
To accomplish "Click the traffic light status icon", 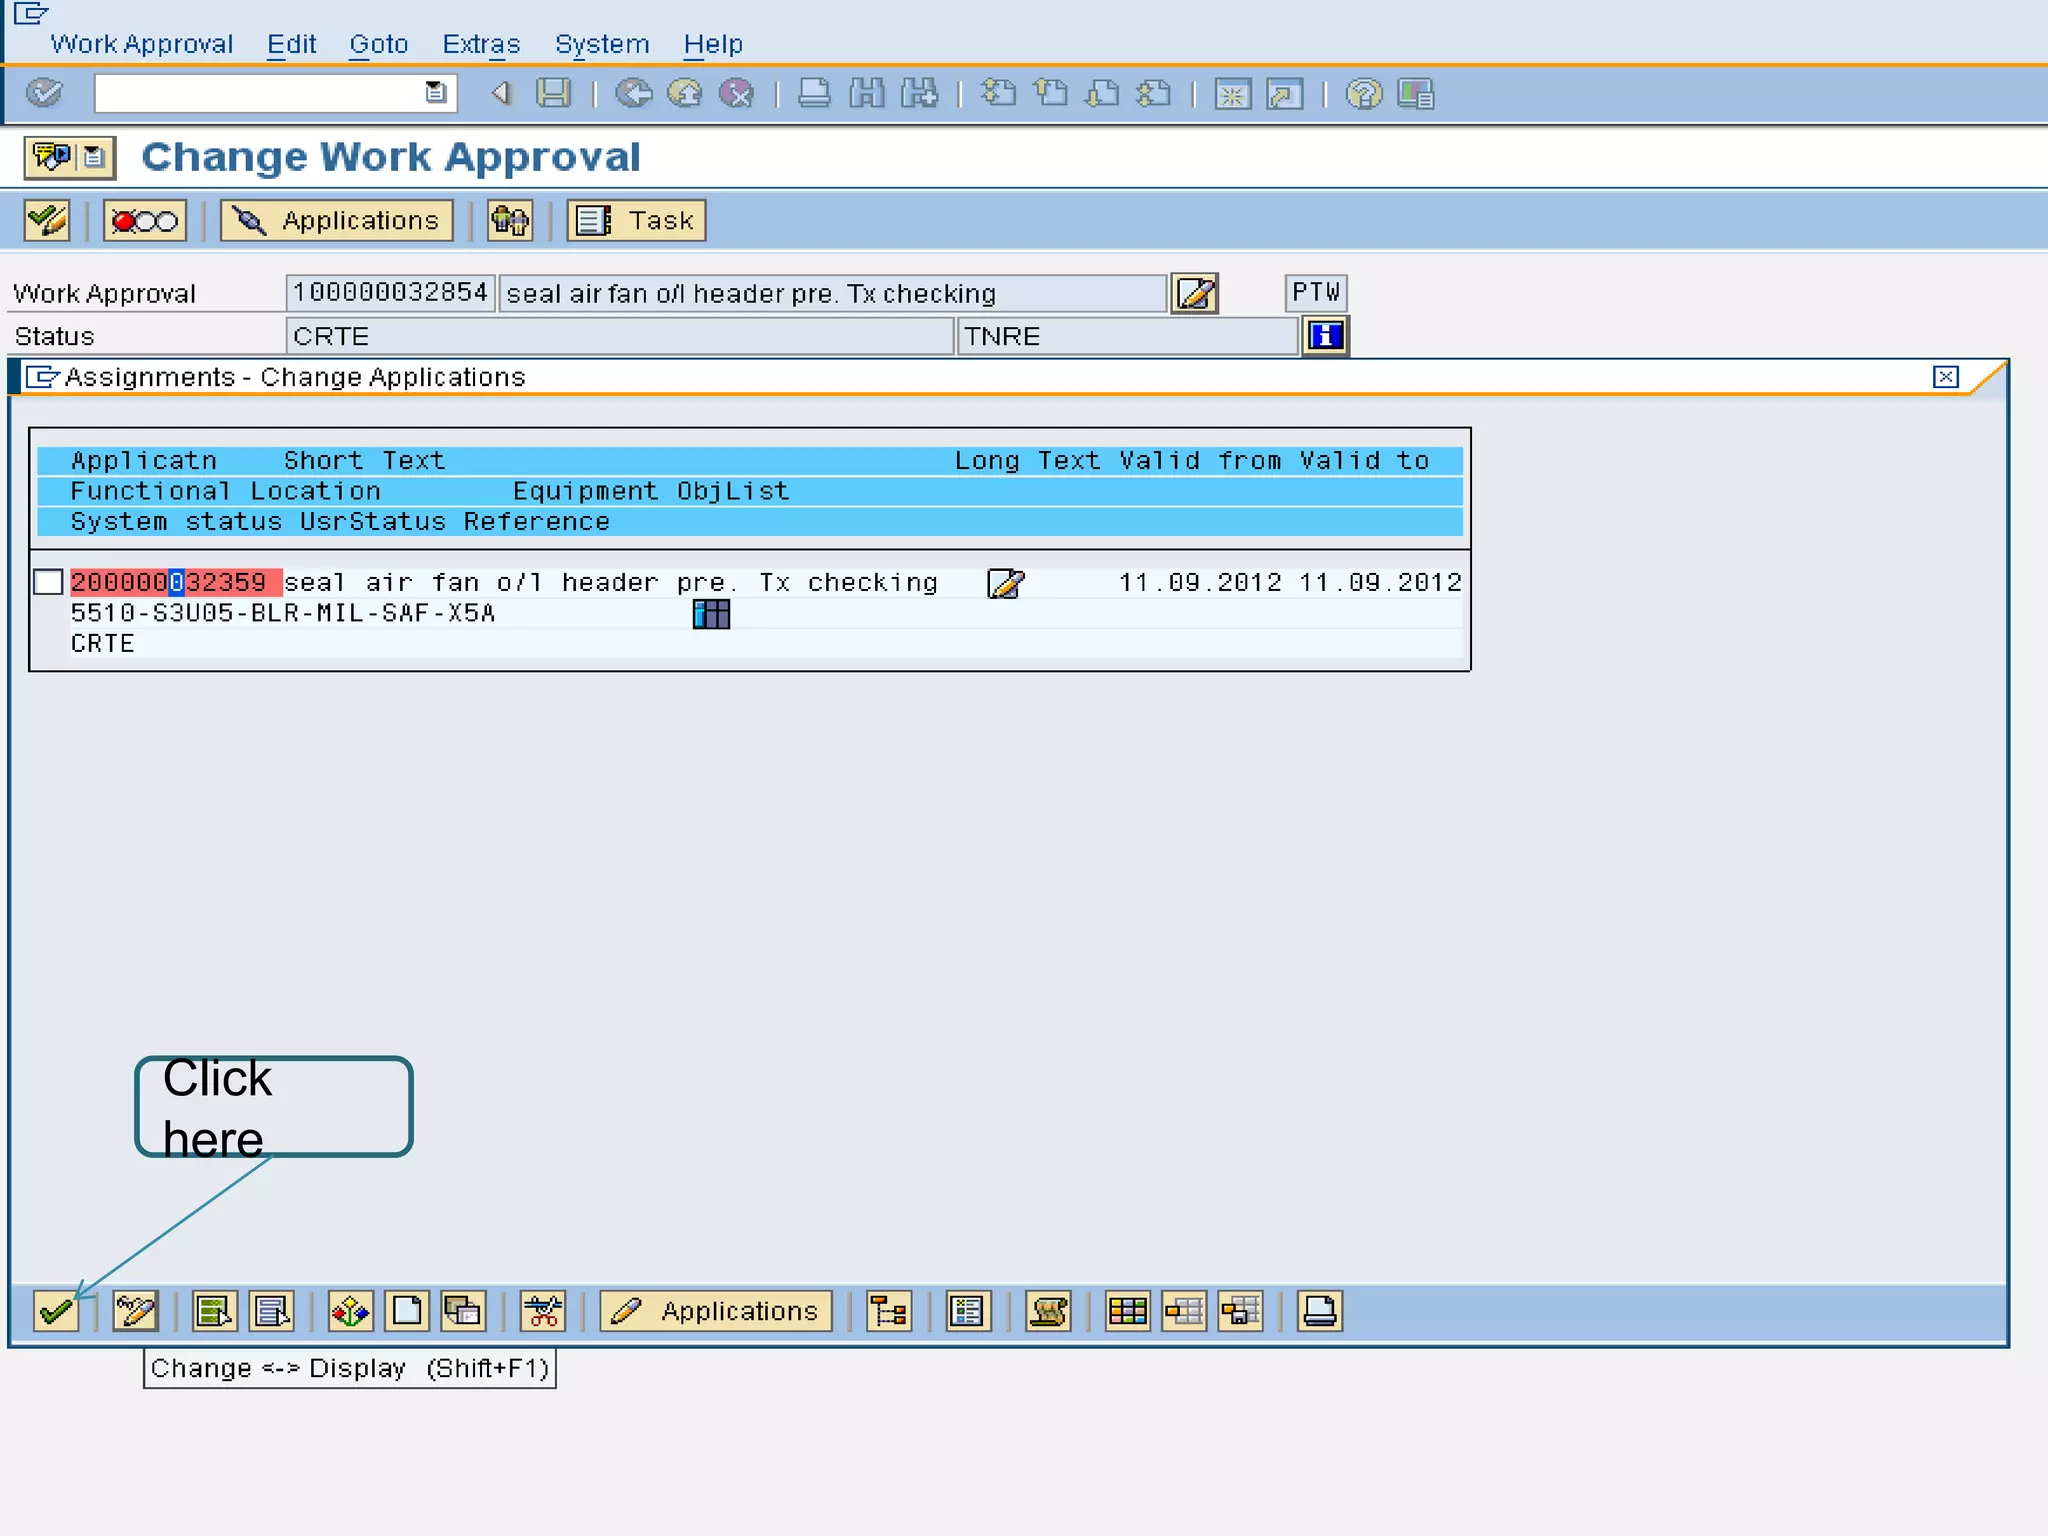I will [x=145, y=221].
